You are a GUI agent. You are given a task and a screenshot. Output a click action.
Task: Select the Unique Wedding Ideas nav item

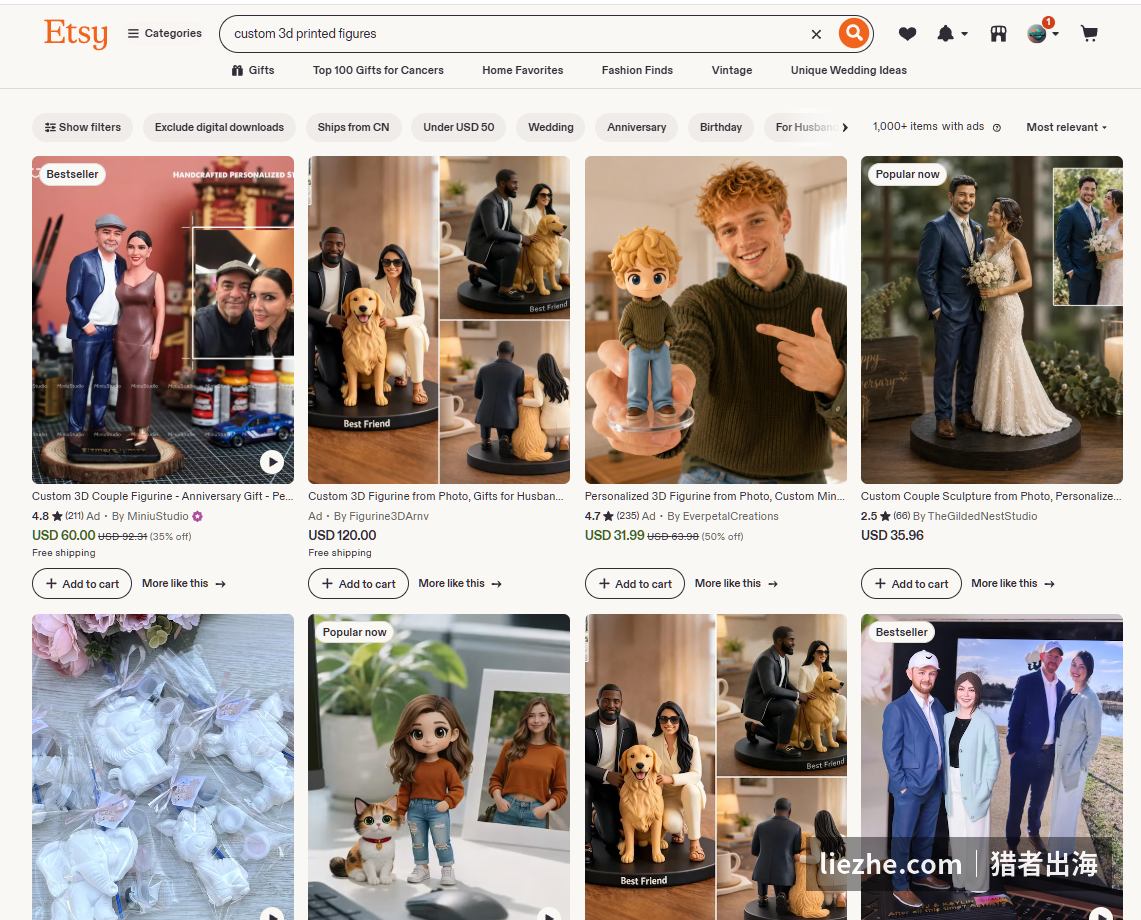click(848, 71)
